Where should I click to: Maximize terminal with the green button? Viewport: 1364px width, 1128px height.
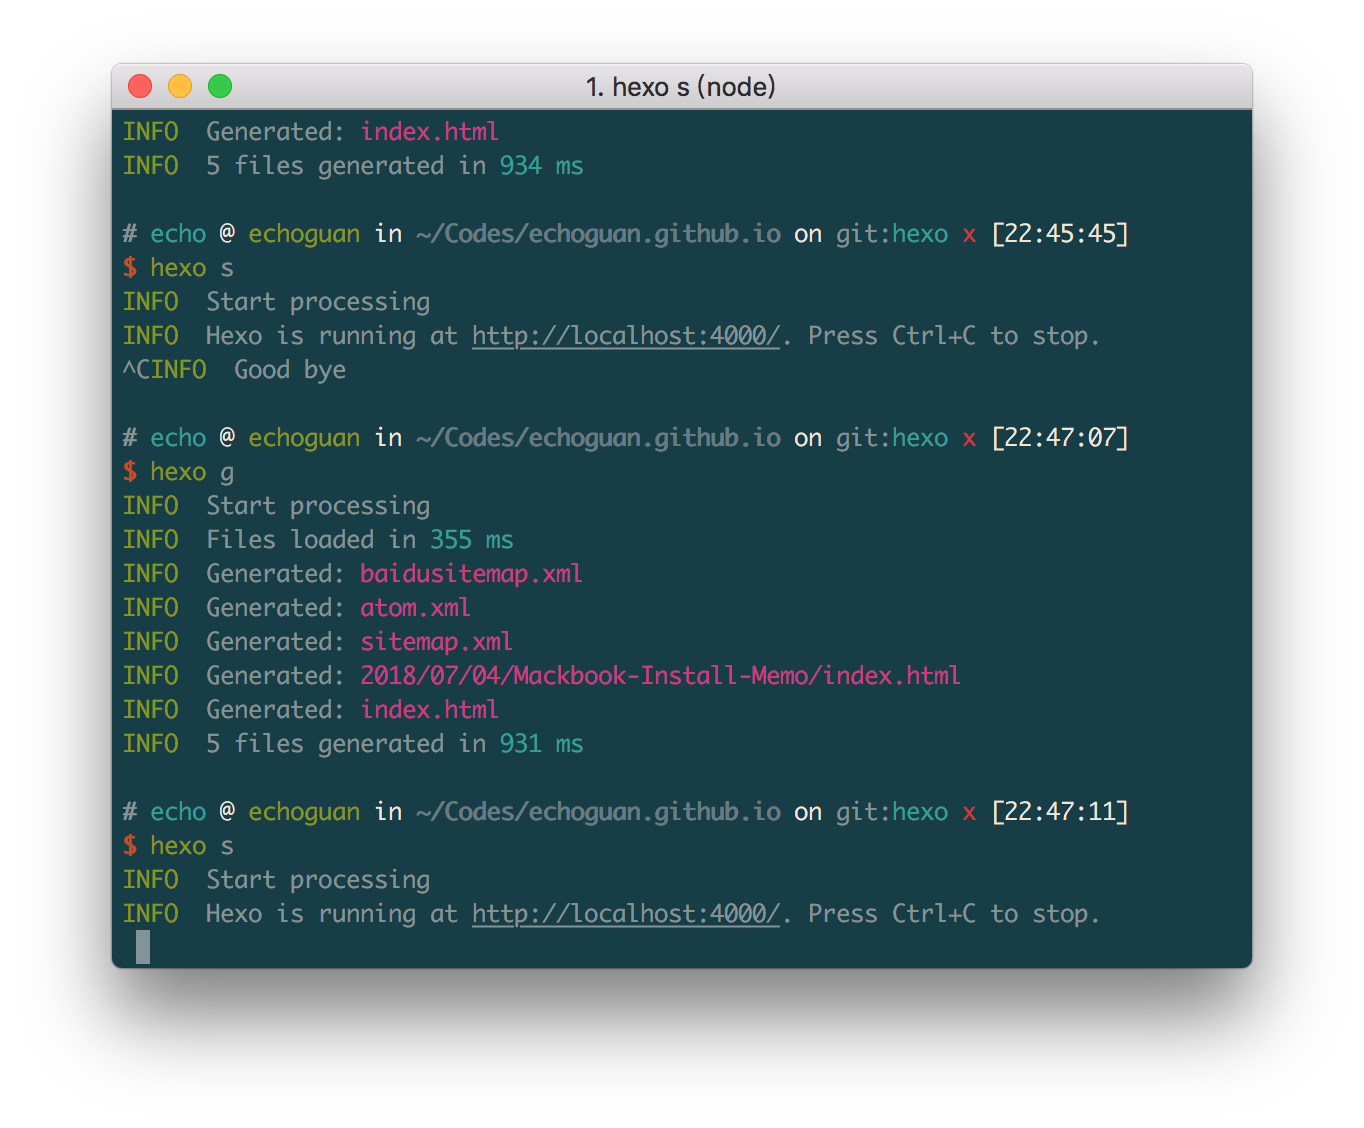click(x=220, y=86)
